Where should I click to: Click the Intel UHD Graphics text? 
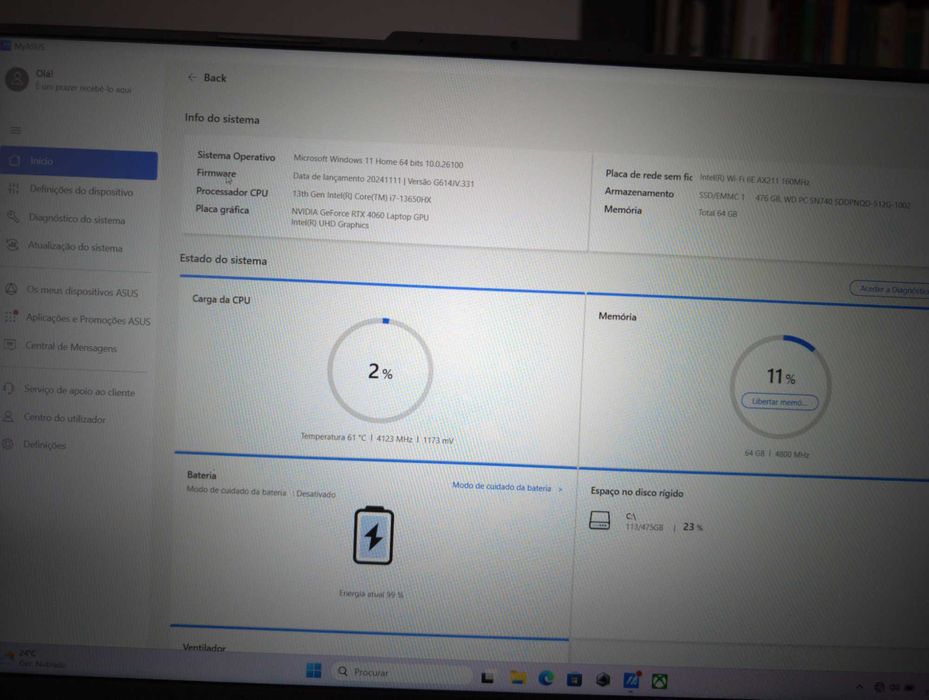pyautogui.click(x=329, y=225)
